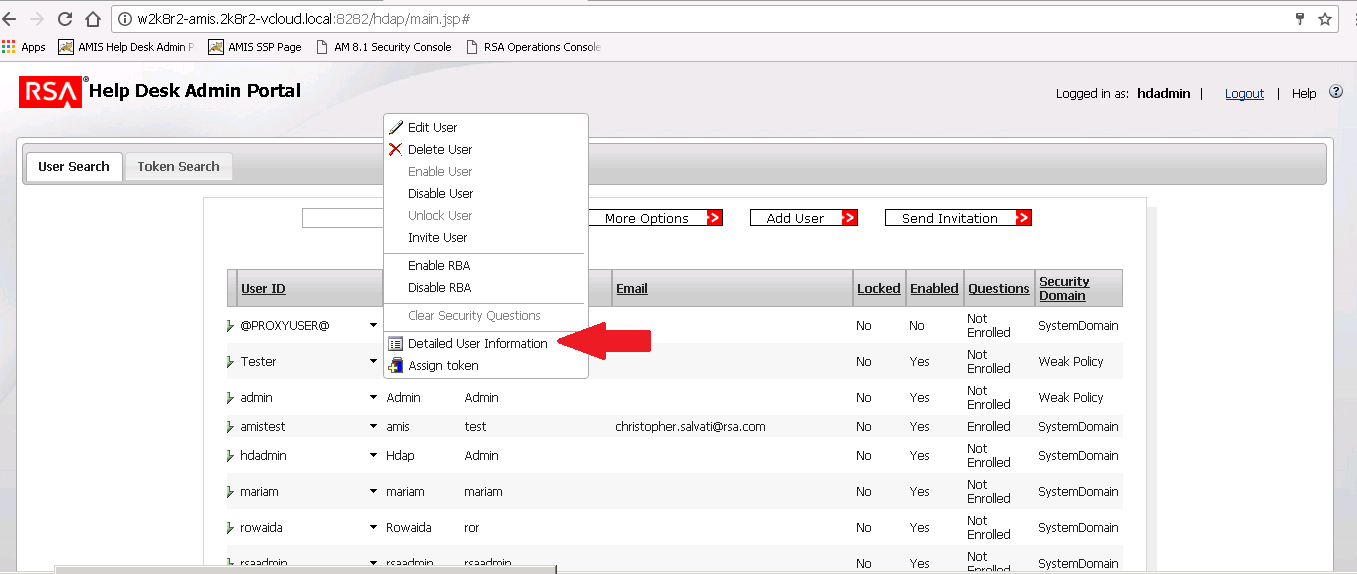Click the christopher.salvati@rsa.com email cell

point(690,426)
